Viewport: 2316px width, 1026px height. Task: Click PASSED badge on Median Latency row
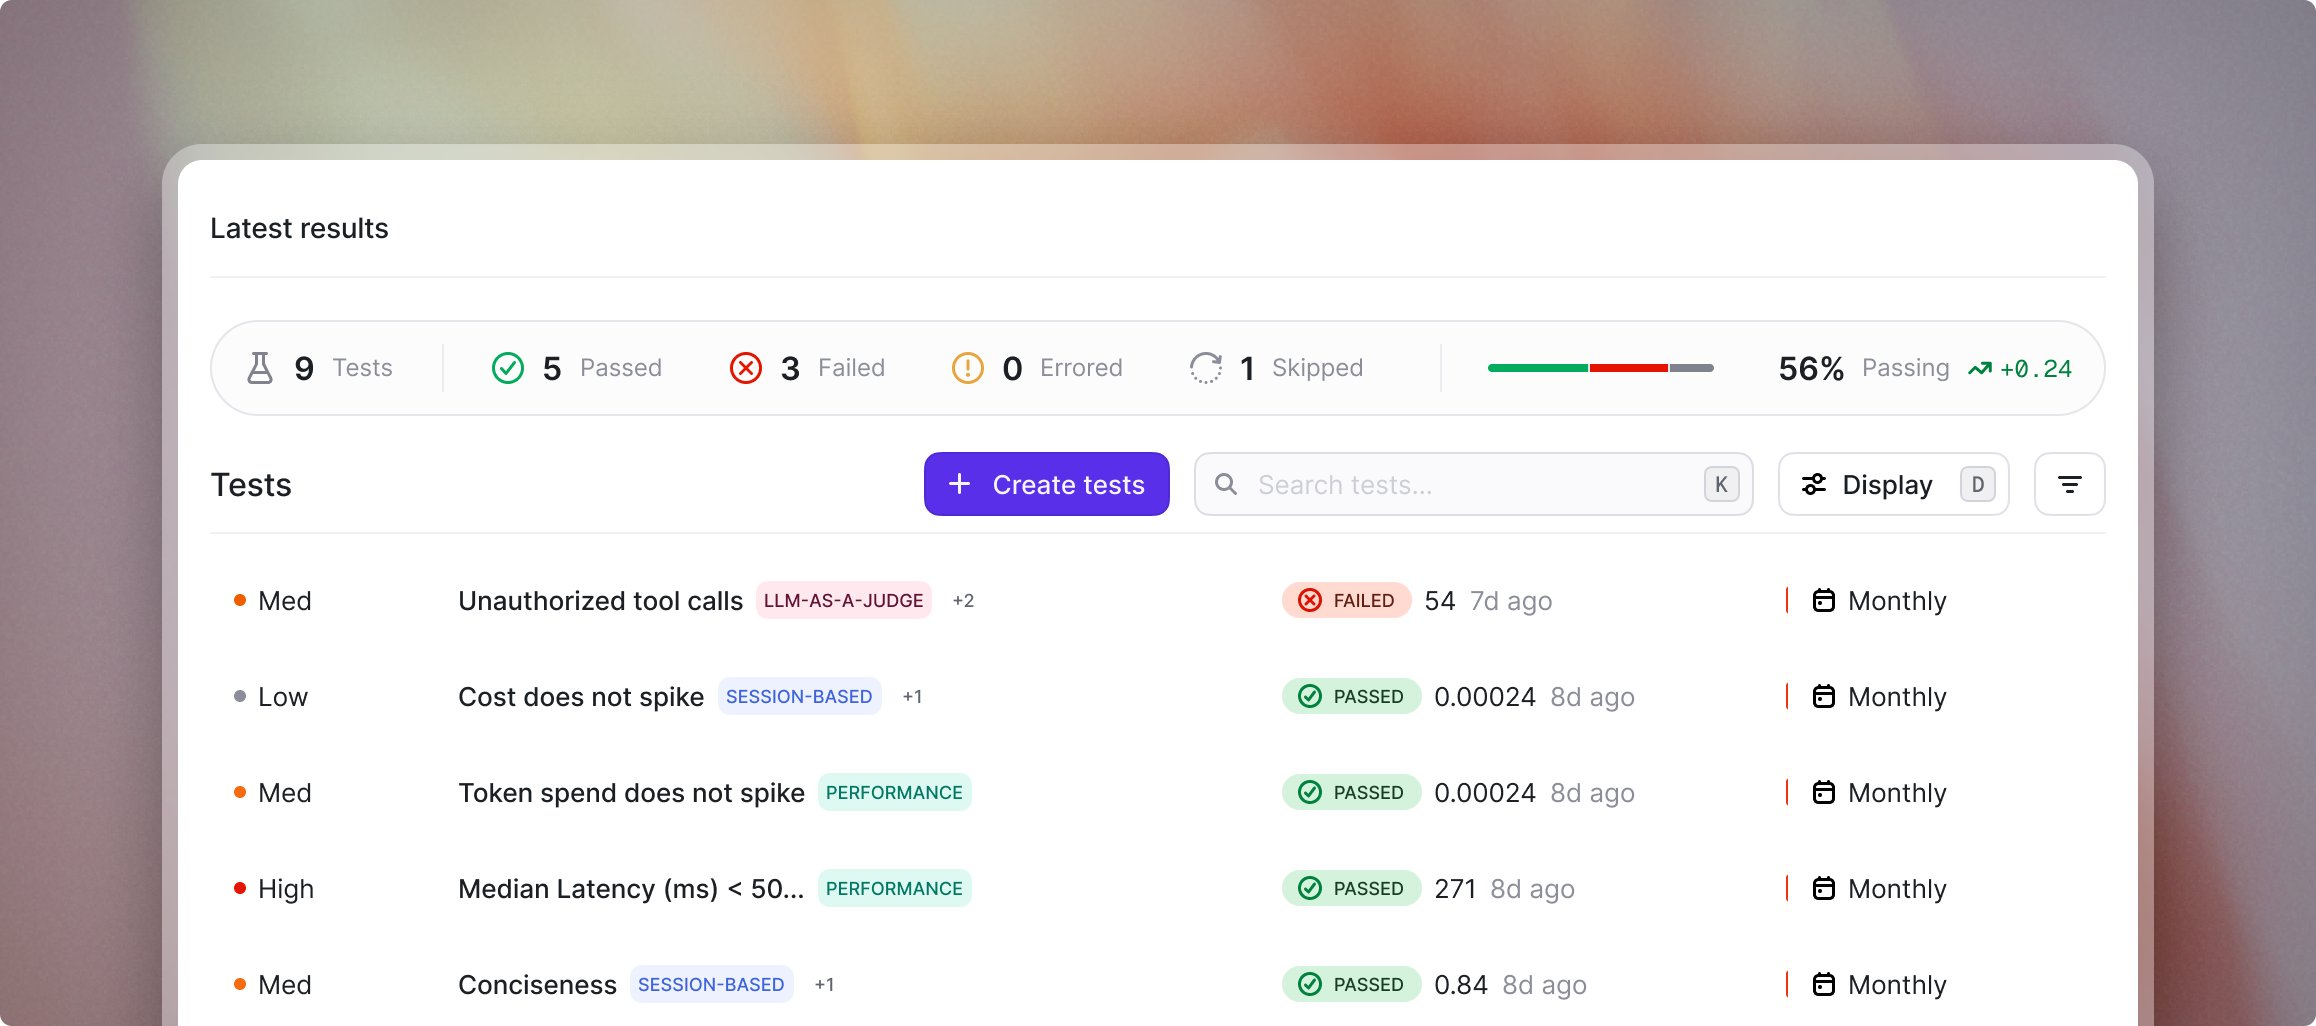point(1351,888)
